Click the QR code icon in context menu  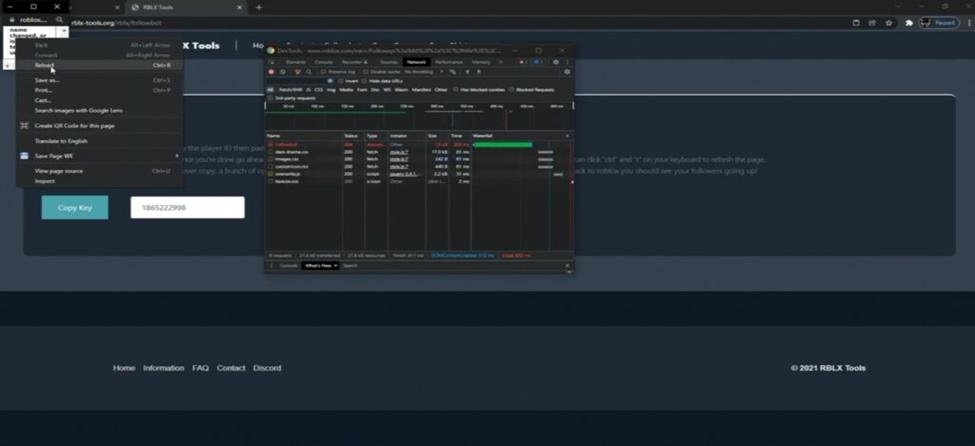[25, 126]
